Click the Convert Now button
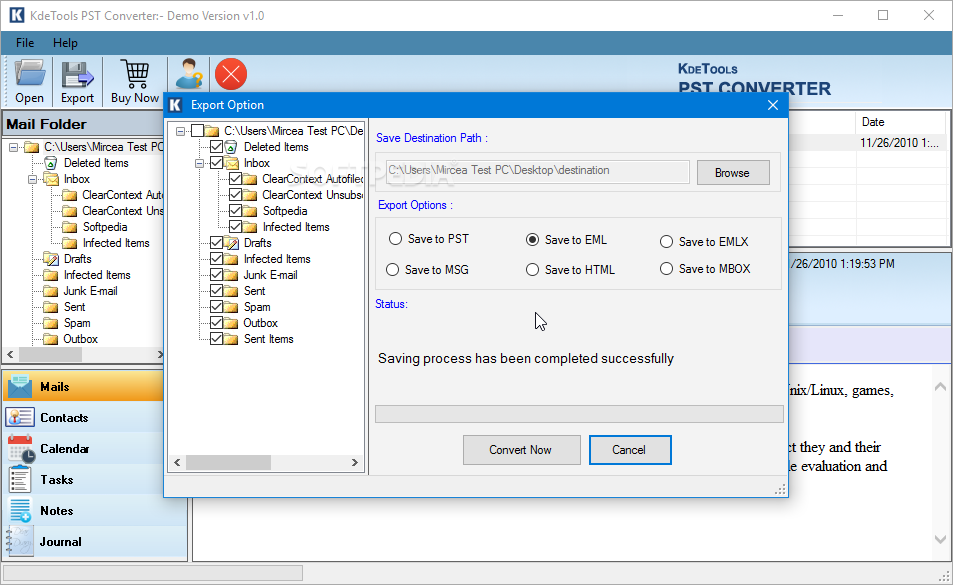Viewport: 953px width, 585px height. tap(521, 450)
